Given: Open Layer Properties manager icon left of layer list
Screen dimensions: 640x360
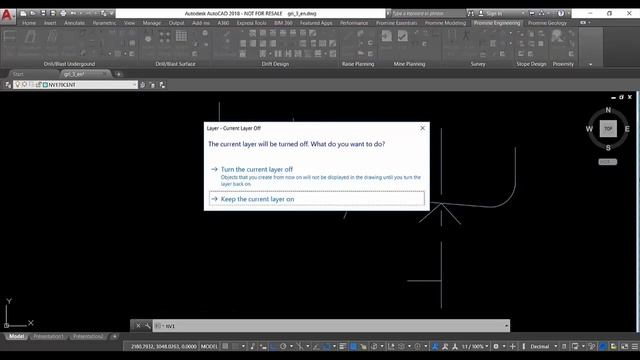Looking at the screenshot, I should coord(8,85).
